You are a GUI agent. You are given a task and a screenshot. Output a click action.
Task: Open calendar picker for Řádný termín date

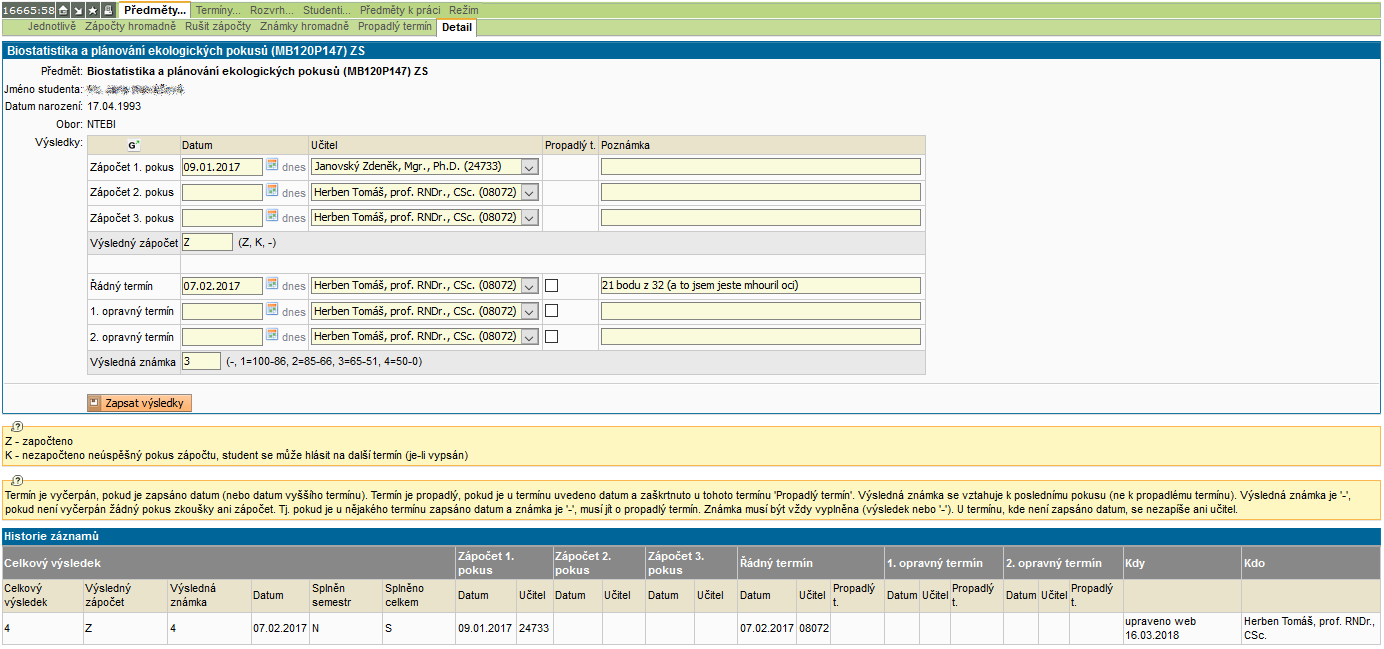point(272,285)
